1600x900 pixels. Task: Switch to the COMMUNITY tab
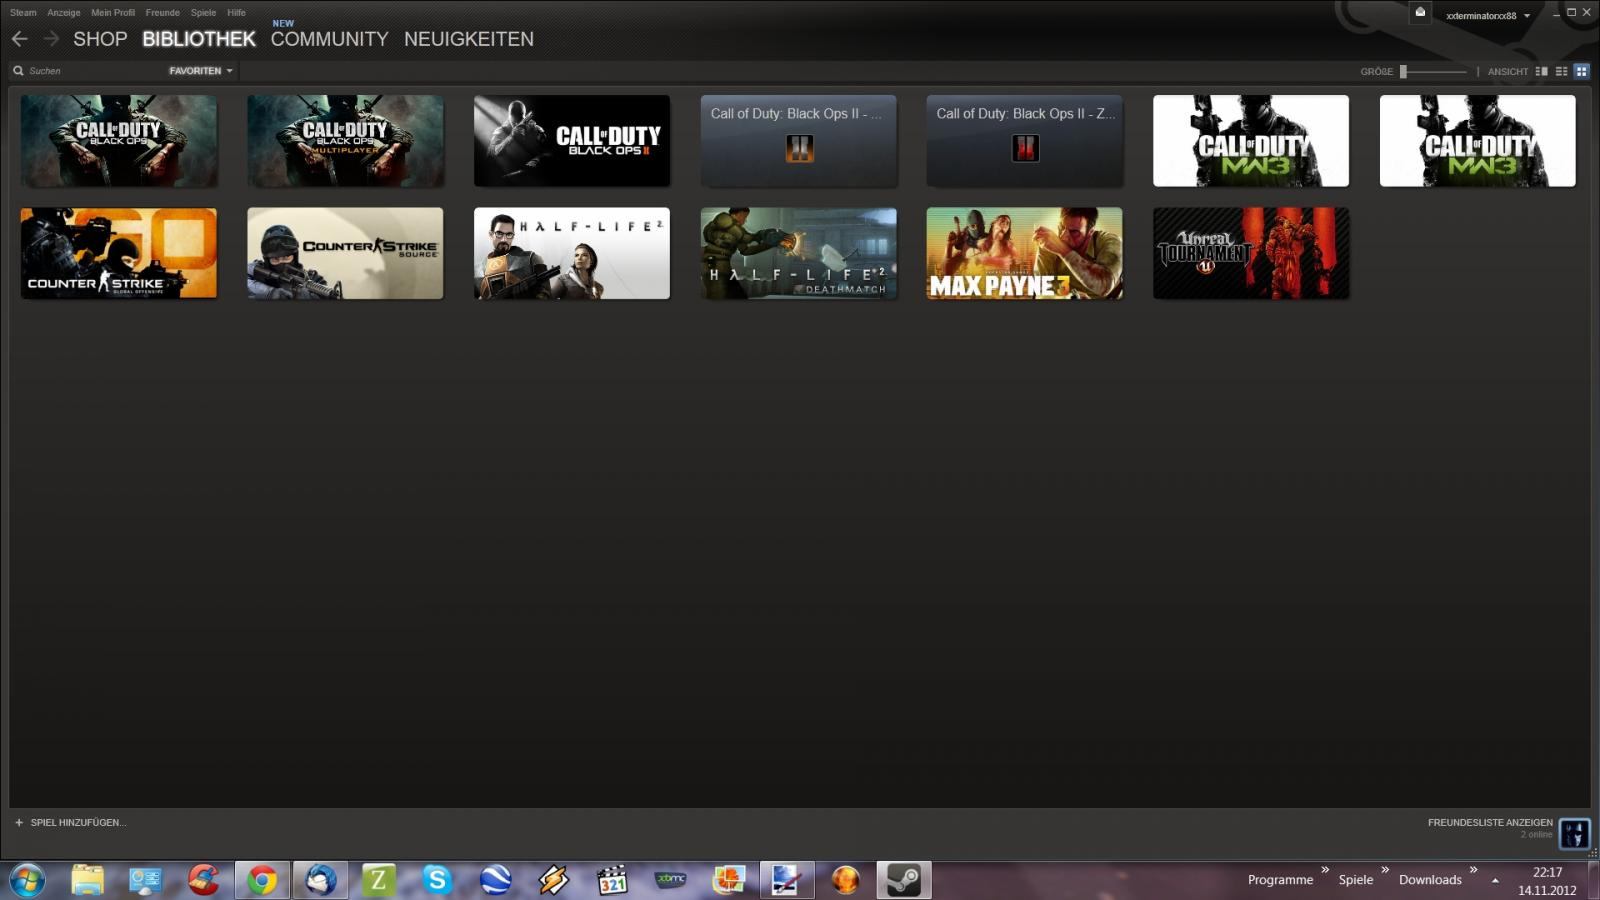click(329, 39)
